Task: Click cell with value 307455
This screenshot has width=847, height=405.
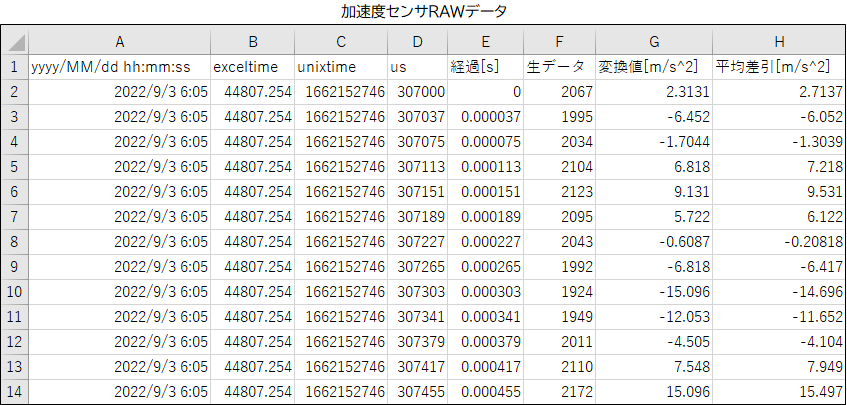Action: 418,392
